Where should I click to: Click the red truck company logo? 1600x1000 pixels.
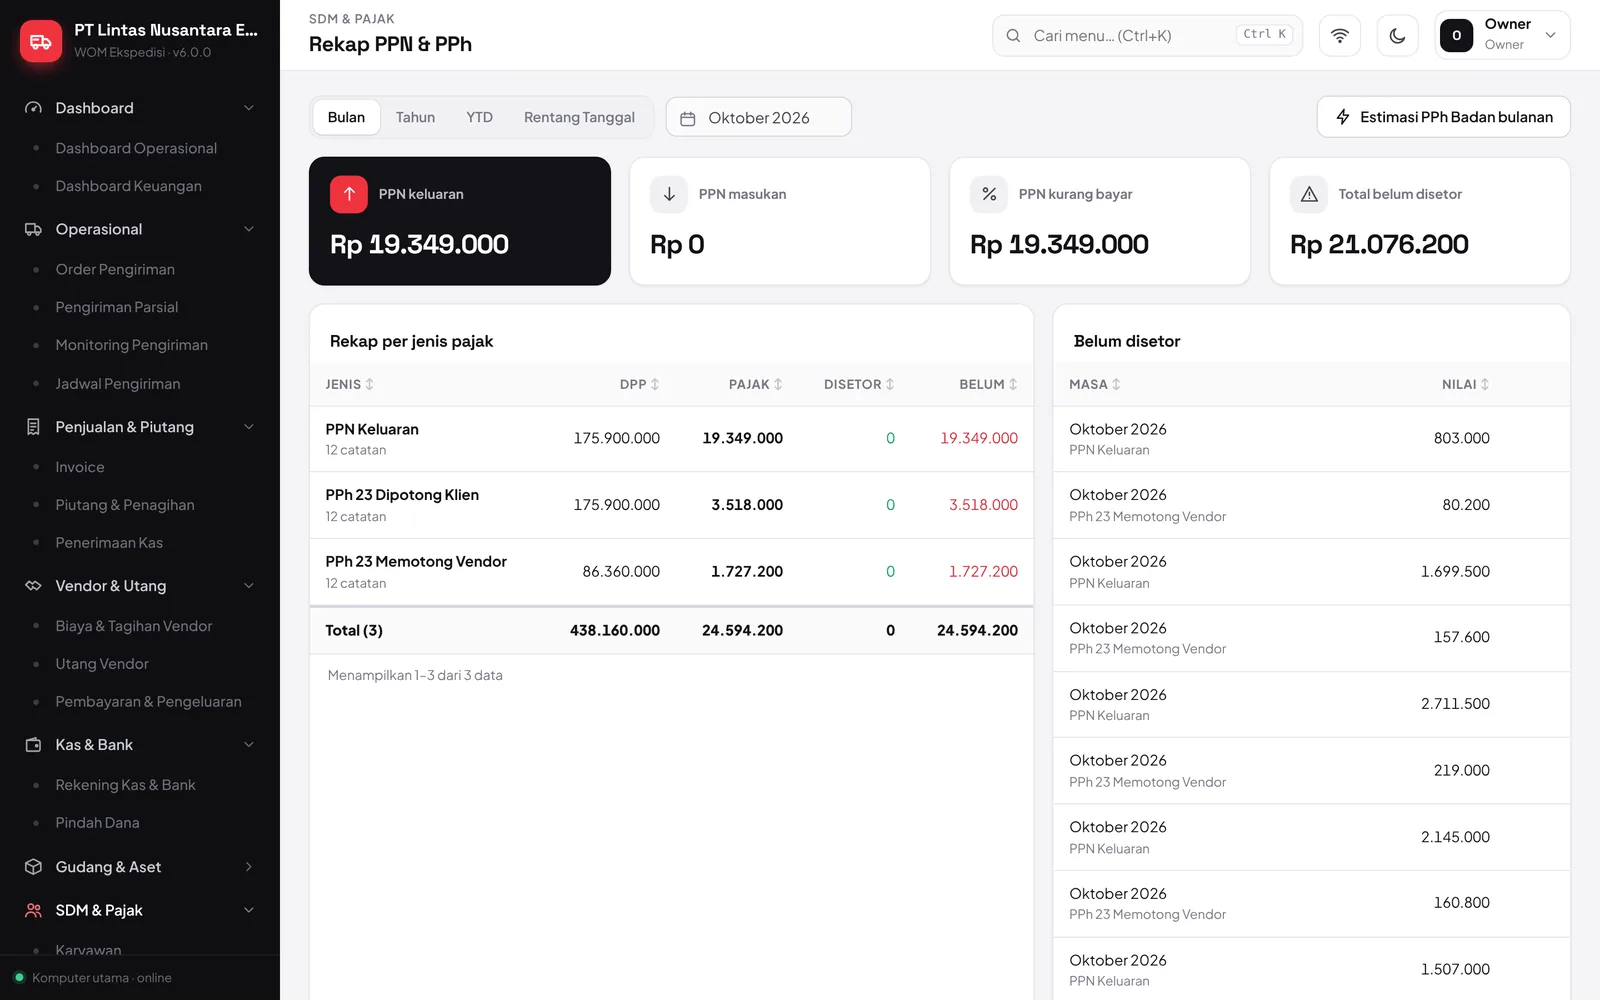[41, 41]
